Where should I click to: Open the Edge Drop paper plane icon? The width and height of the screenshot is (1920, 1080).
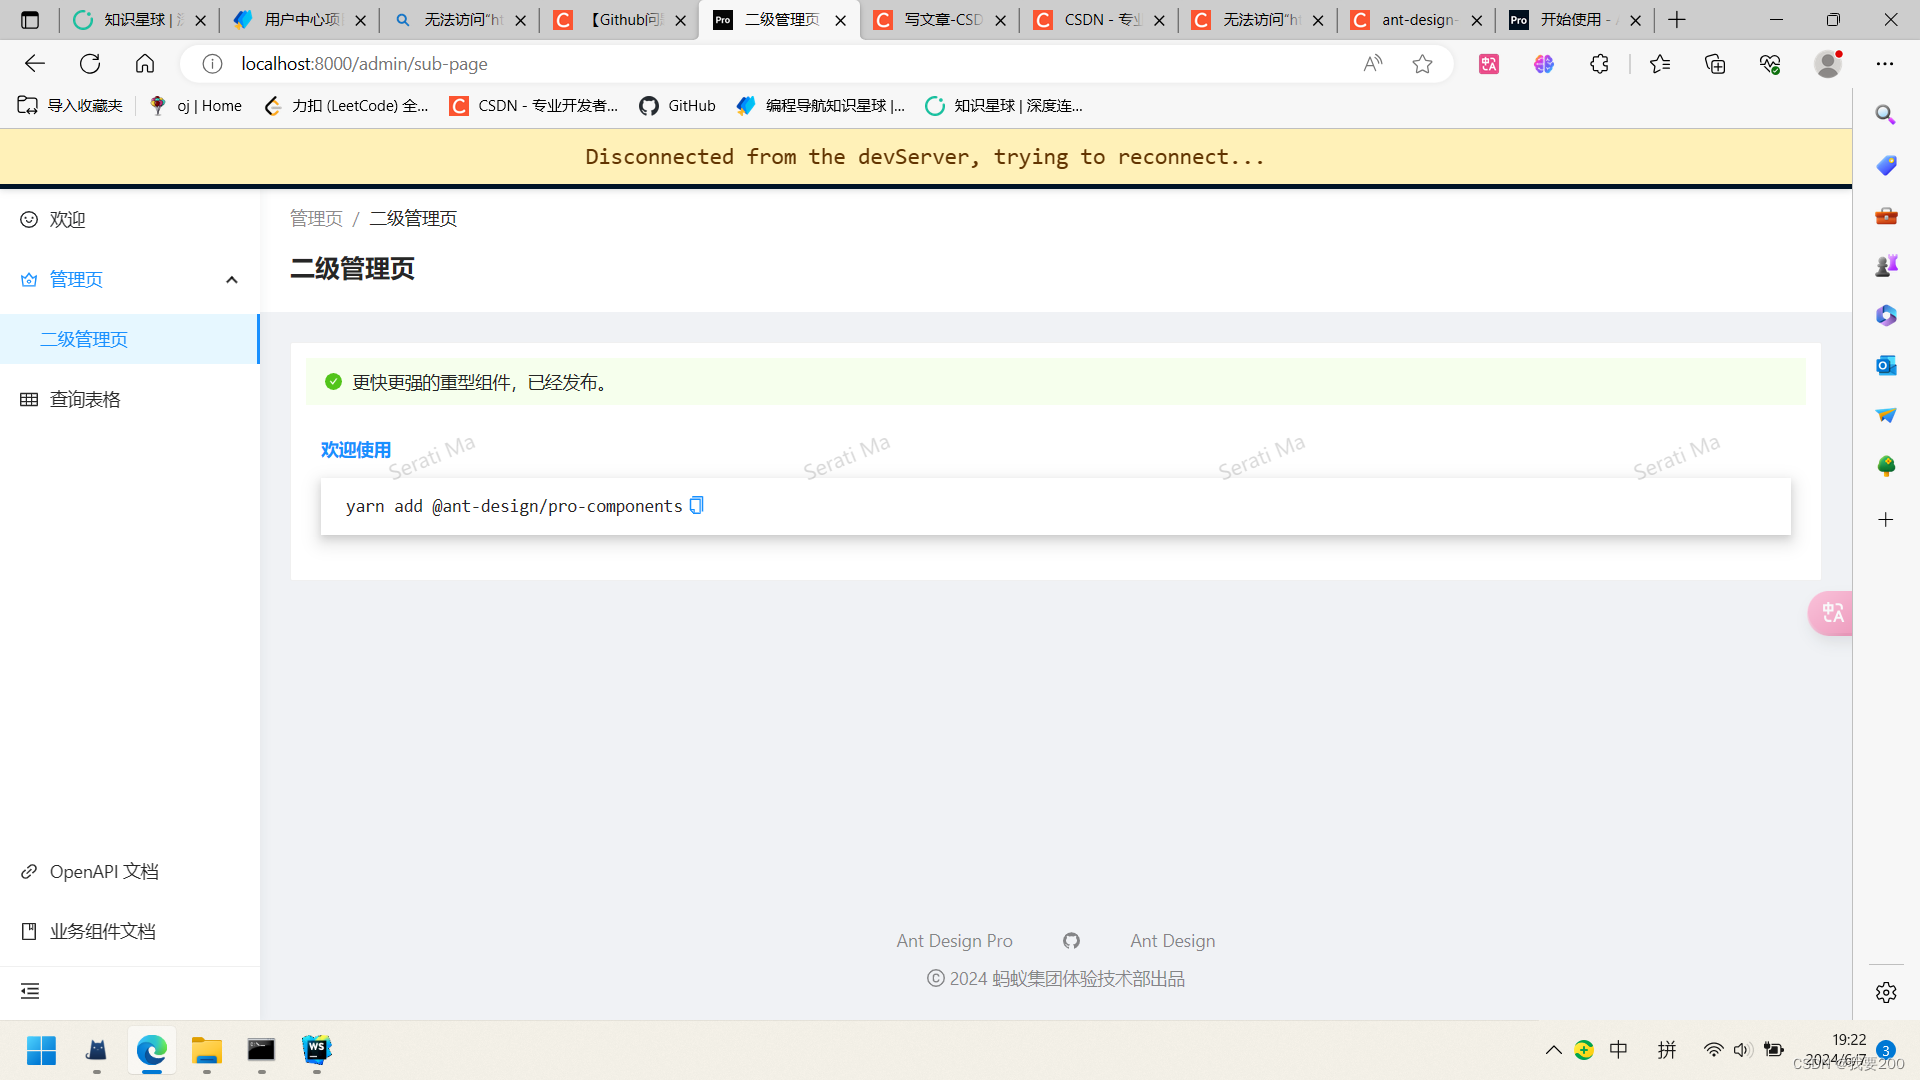tap(1886, 415)
